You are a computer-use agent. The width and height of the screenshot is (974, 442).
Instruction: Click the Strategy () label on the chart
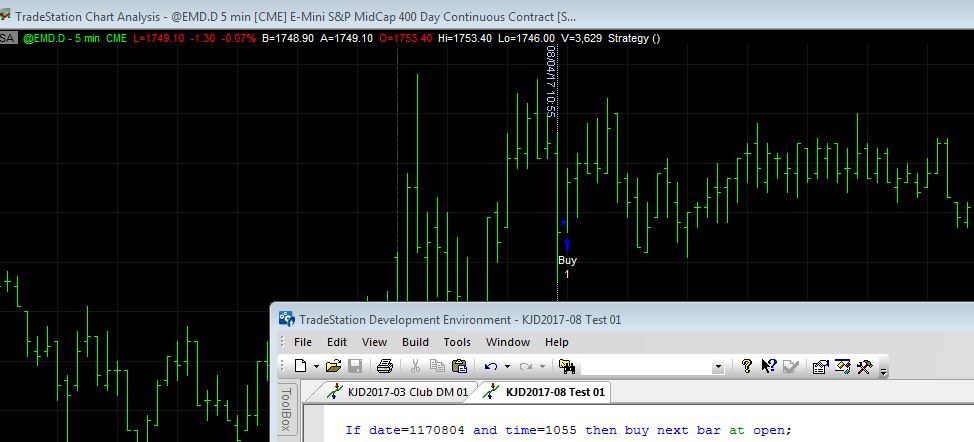[x=634, y=38]
